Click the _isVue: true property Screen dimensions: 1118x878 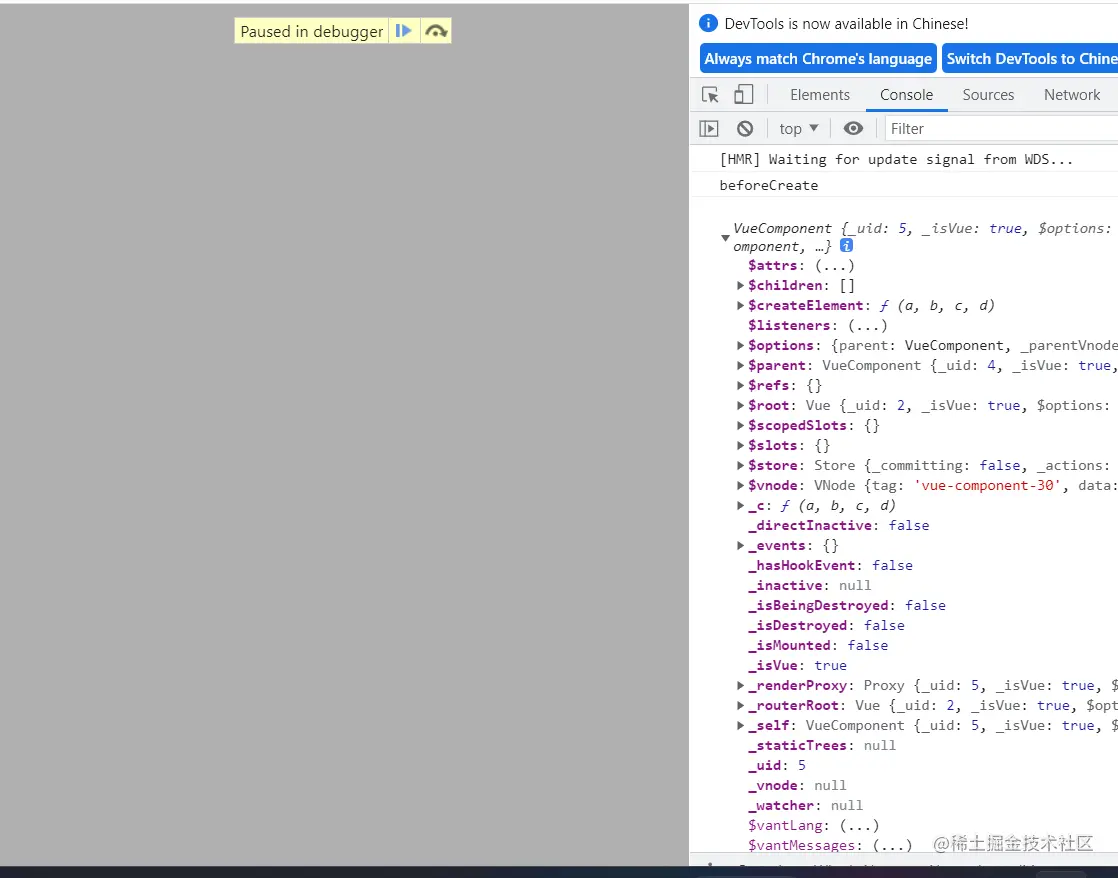coord(797,665)
